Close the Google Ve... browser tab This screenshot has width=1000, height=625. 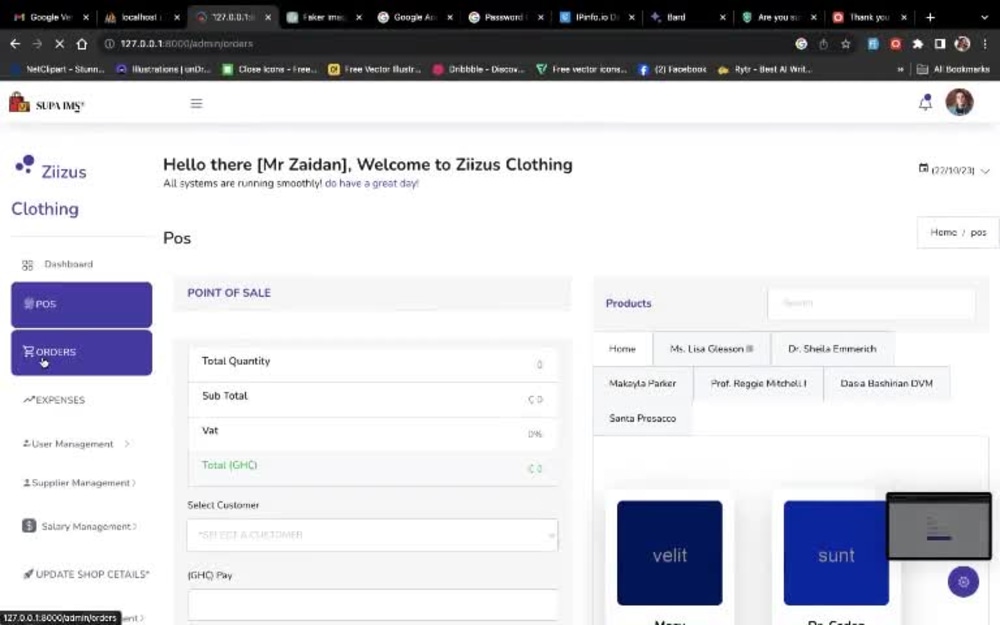[x=86, y=17]
